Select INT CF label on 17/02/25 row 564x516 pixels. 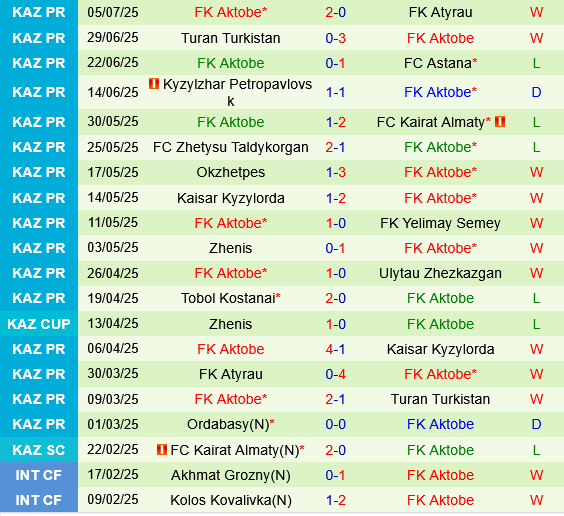pos(38,475)
